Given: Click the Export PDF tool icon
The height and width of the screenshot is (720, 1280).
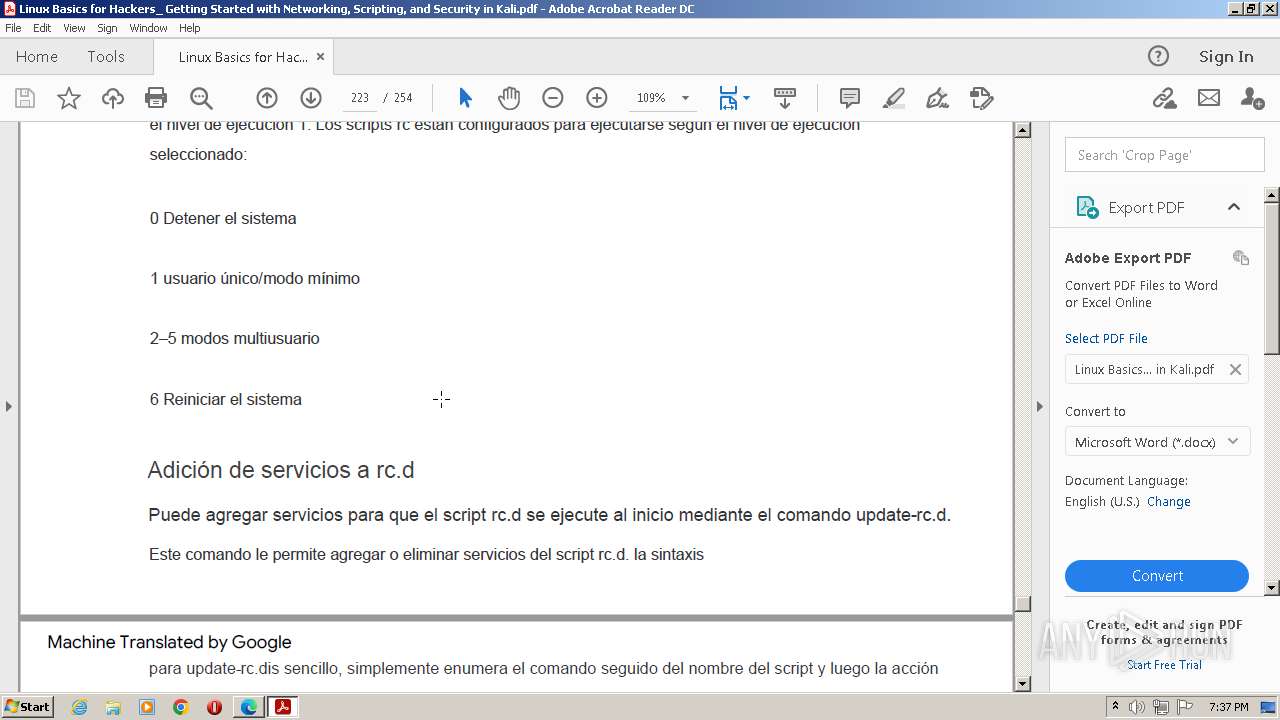Looking at the screenshot, I should (1087, 207).
